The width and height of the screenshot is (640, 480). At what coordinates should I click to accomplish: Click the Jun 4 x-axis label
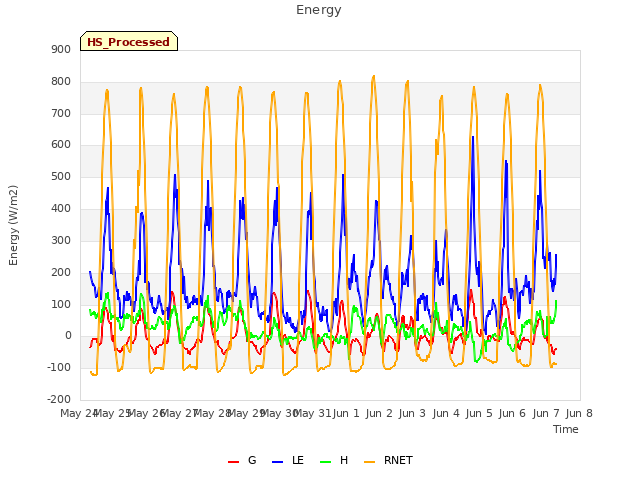pyautogui.click(x=446, y=413)
